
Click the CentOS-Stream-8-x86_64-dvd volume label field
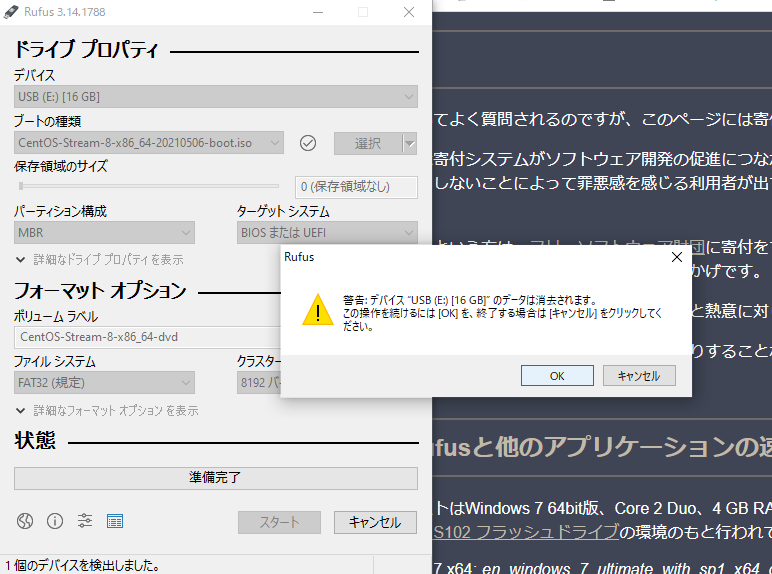click(x=148, y=337)
